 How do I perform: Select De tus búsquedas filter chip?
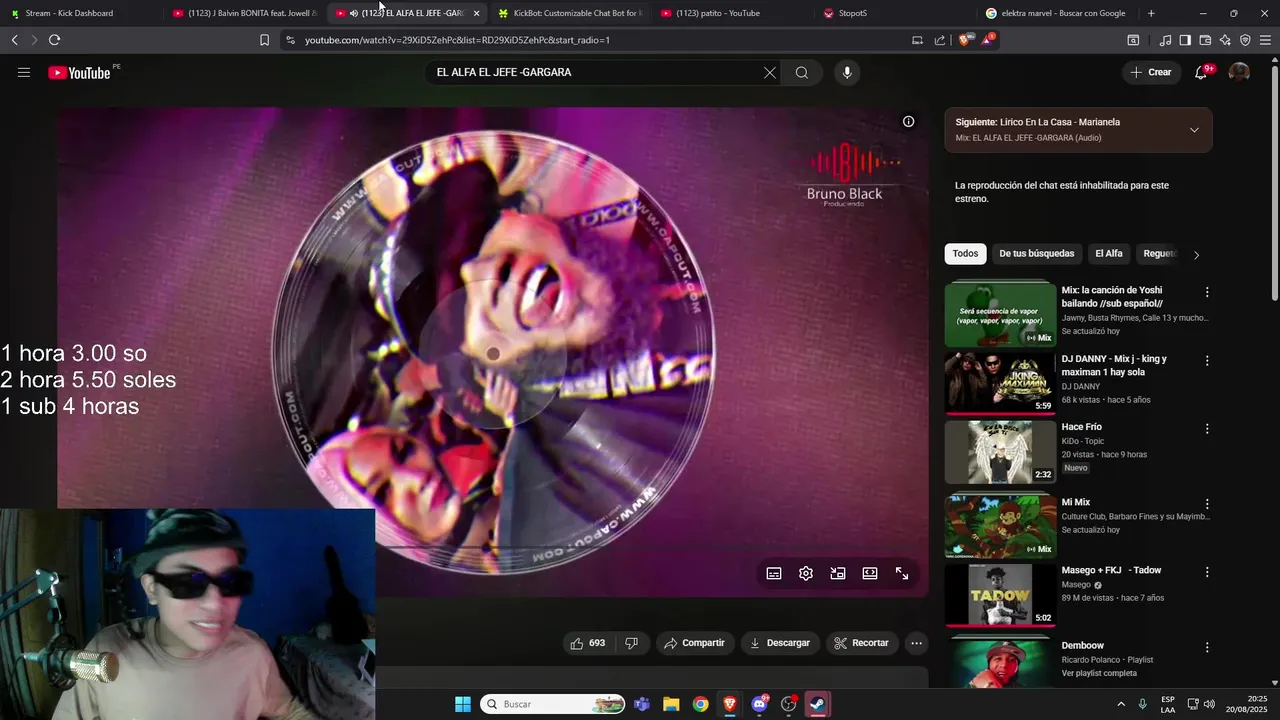(x=1036, y=254)
